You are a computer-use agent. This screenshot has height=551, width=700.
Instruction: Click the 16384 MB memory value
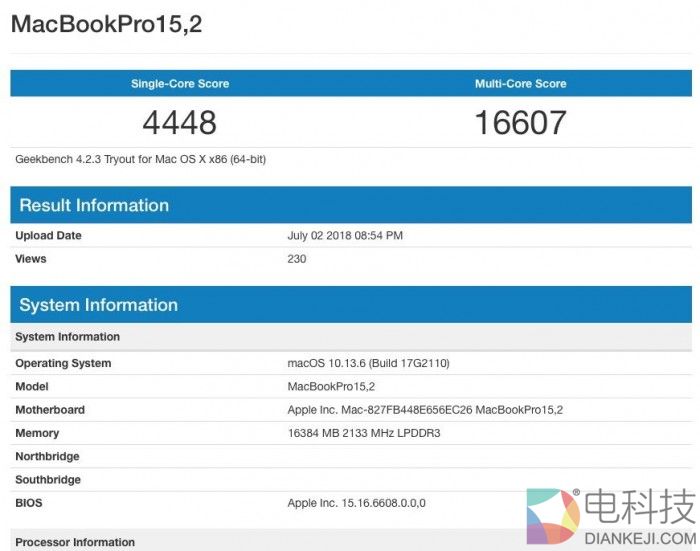(x=364, y=433)
